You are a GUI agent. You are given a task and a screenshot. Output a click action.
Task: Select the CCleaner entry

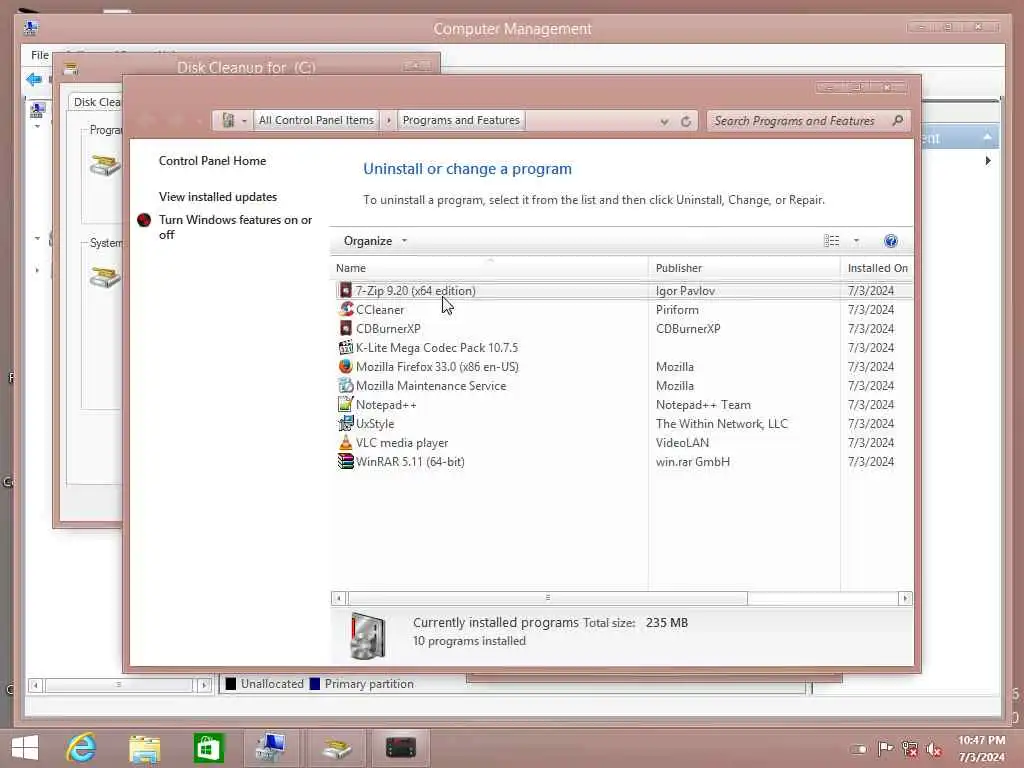[x=379, y=310]
